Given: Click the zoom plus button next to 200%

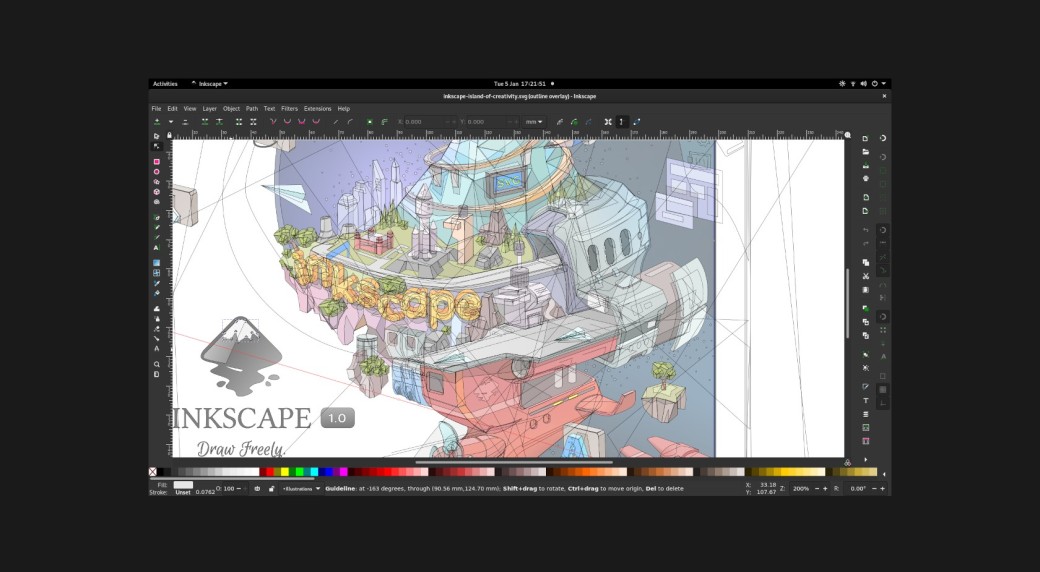Looking at the screenshot, I should [x=825, y=489].
